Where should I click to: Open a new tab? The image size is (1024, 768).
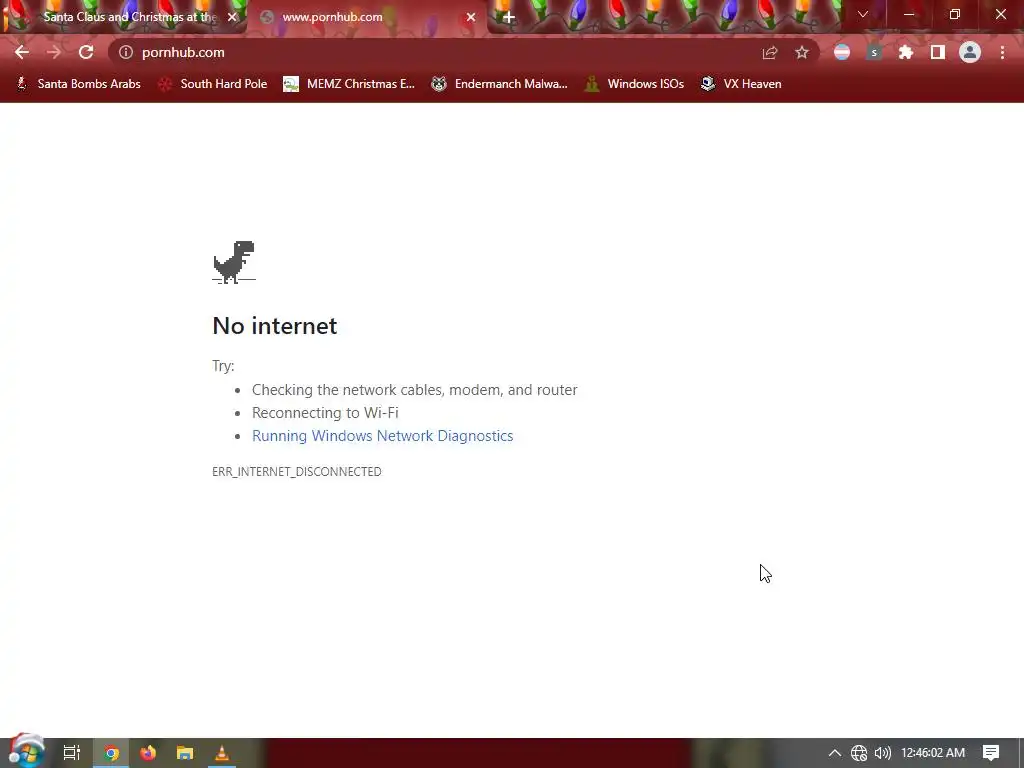509,18
